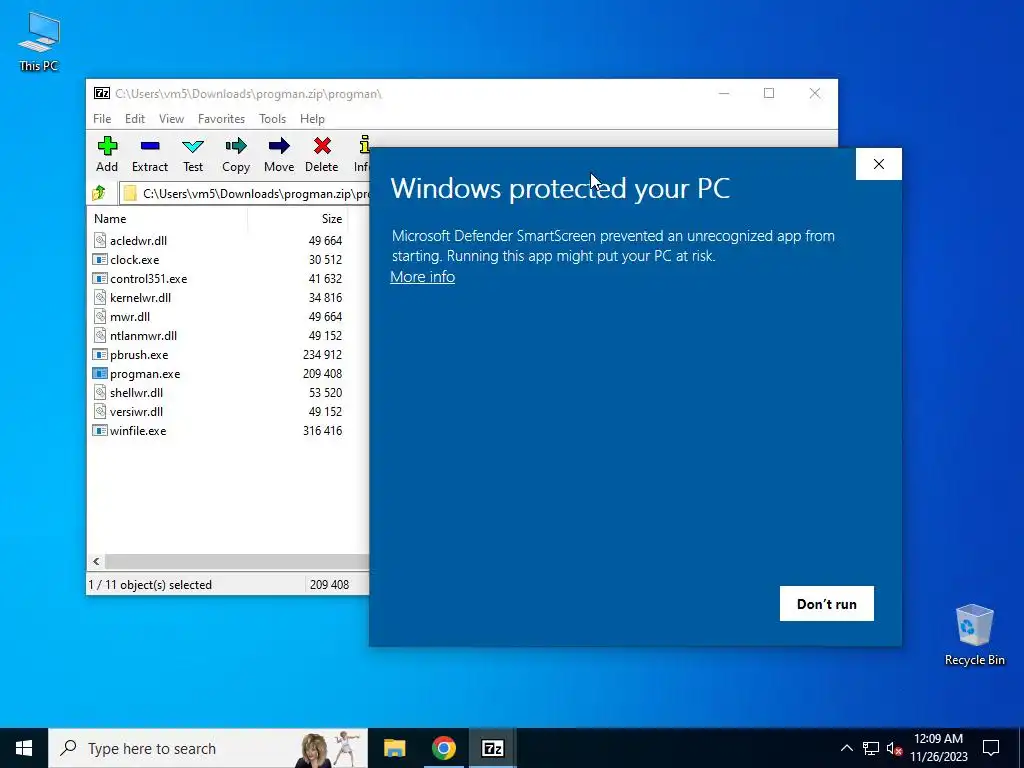Click the muted volume tray icon
The width and height of the screenshot is (1024, 768).
[894, 748]
